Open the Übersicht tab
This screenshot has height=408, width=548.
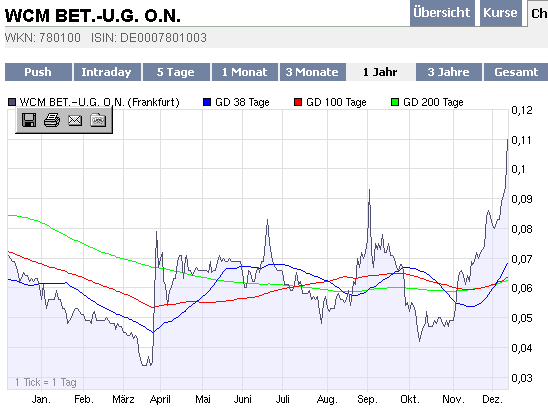[442, 13]
